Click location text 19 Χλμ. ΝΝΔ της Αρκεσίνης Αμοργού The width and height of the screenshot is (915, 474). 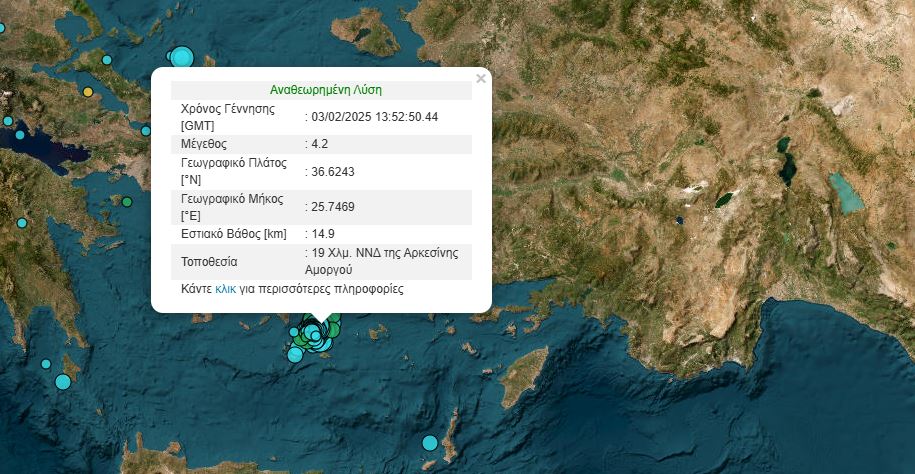click(382, 262)
